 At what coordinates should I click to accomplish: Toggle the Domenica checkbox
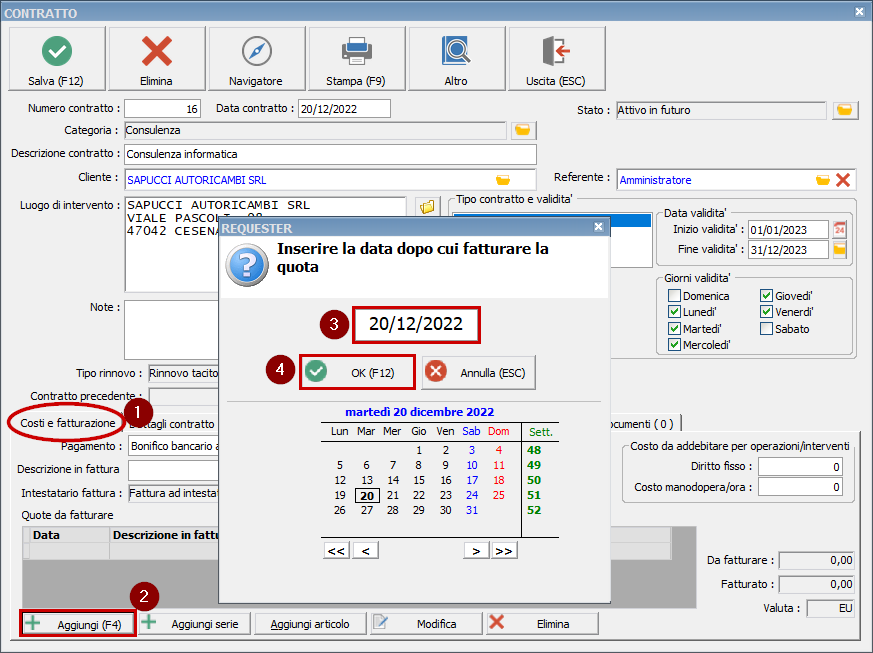[x=674, y=296]
